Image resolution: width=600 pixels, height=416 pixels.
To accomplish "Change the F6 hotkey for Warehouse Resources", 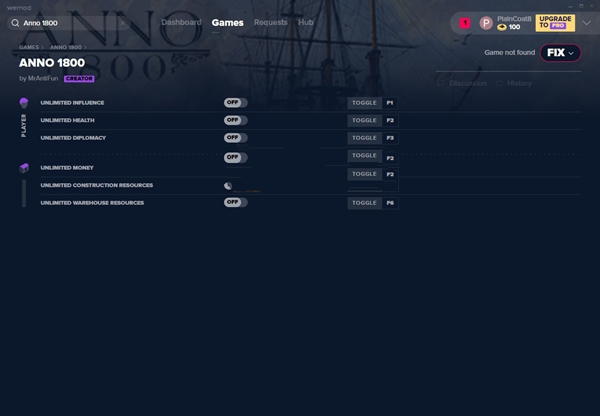I will 390,203.
